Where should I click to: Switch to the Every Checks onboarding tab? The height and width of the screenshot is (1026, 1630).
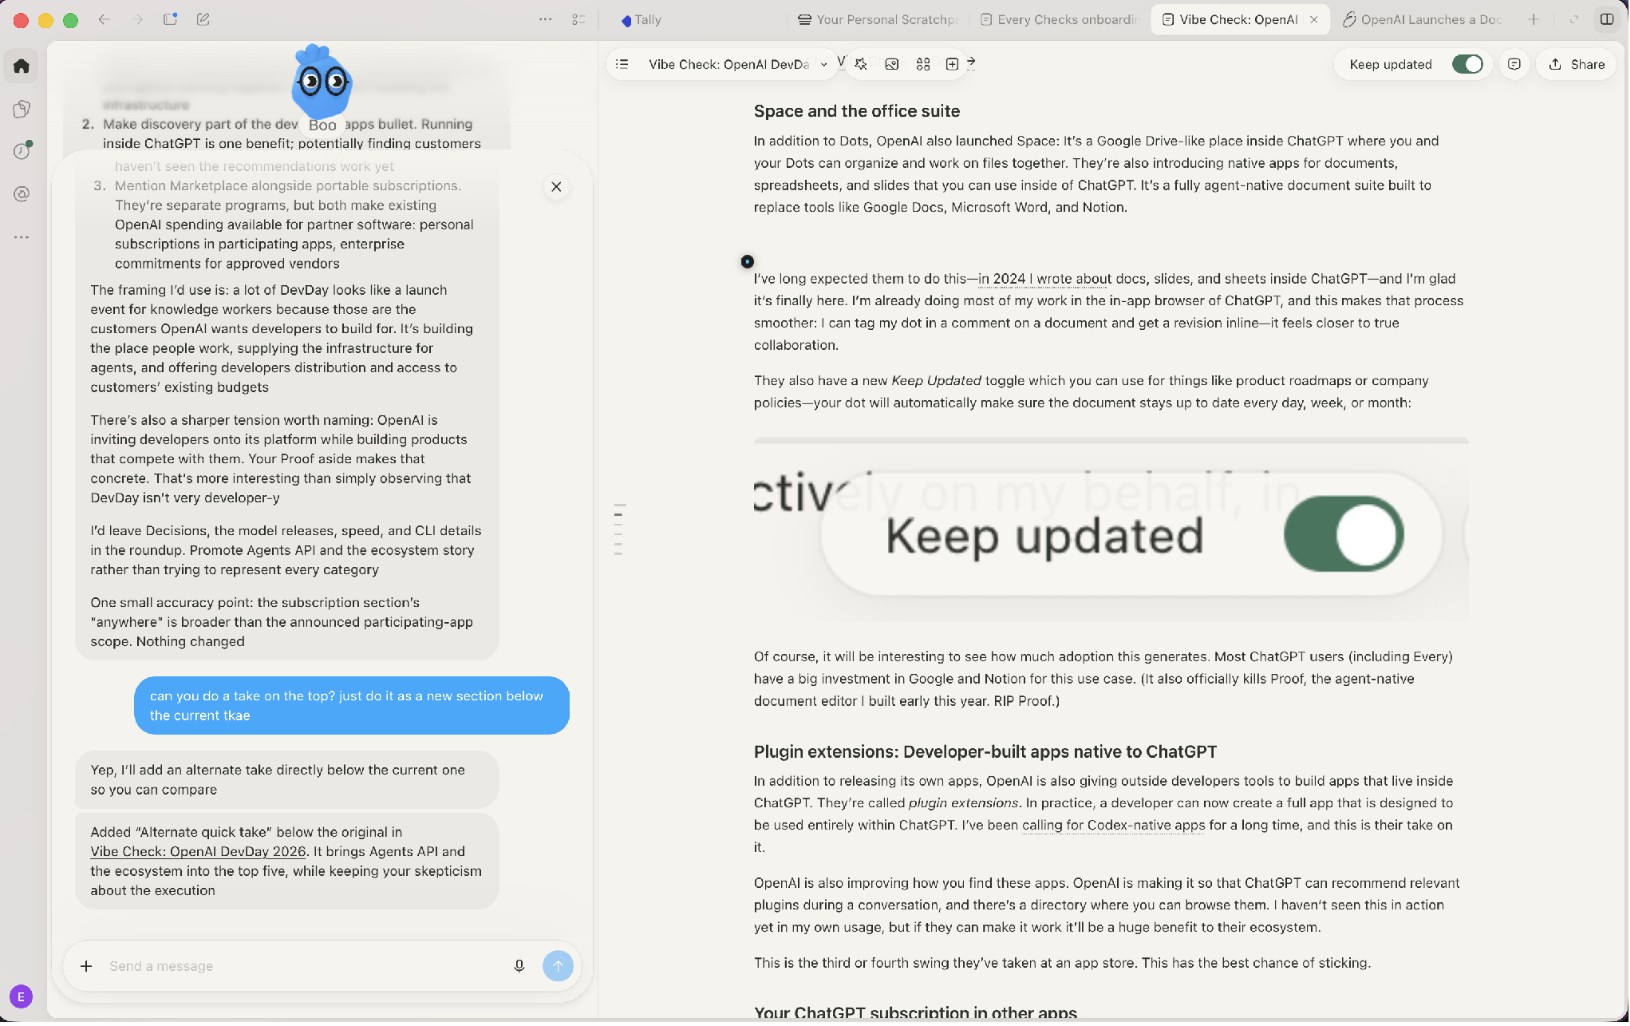(x=1059, y=19)
